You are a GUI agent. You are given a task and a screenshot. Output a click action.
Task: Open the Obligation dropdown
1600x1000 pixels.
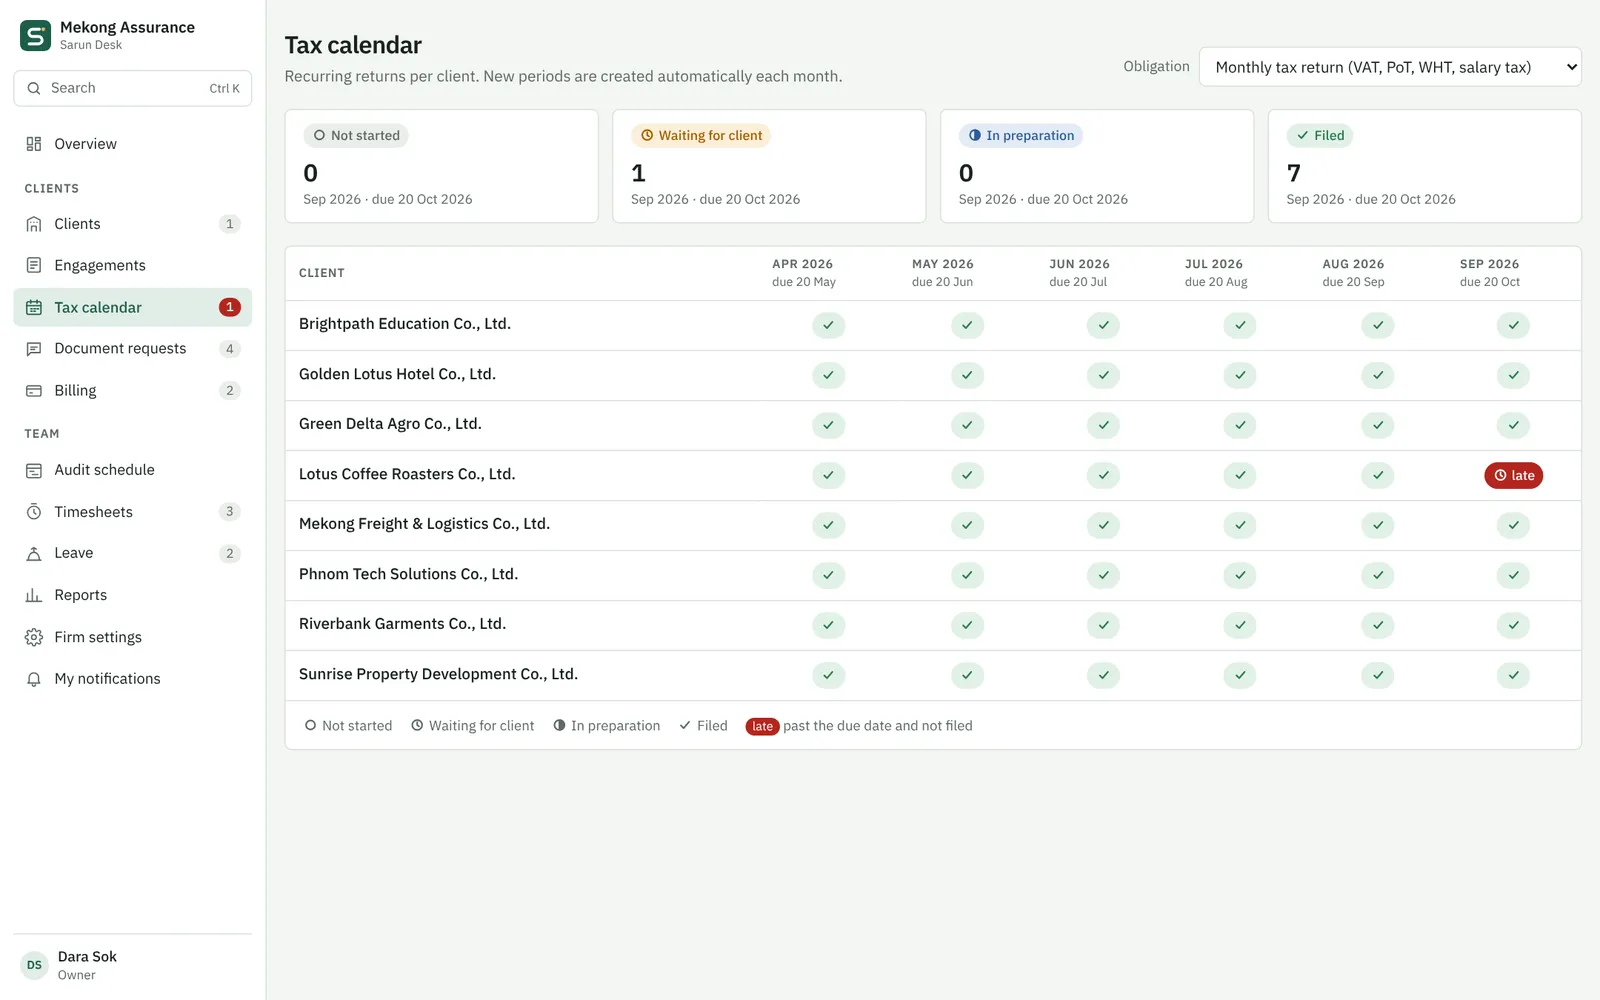click(1390, 67)
